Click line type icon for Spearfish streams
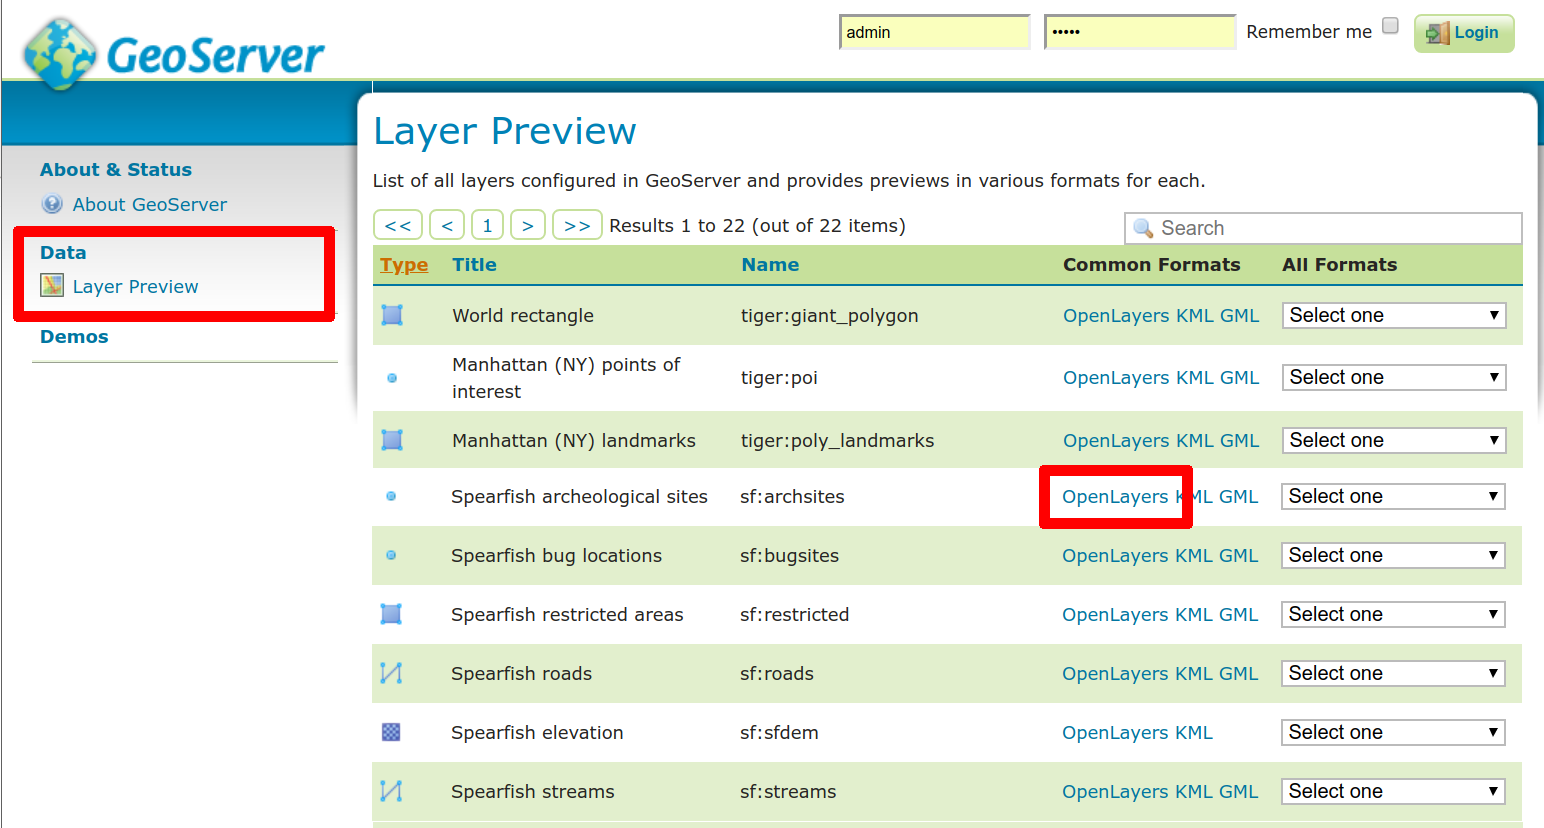Image resolution: width=1544 pixels, height=828 pixels. 391,791
